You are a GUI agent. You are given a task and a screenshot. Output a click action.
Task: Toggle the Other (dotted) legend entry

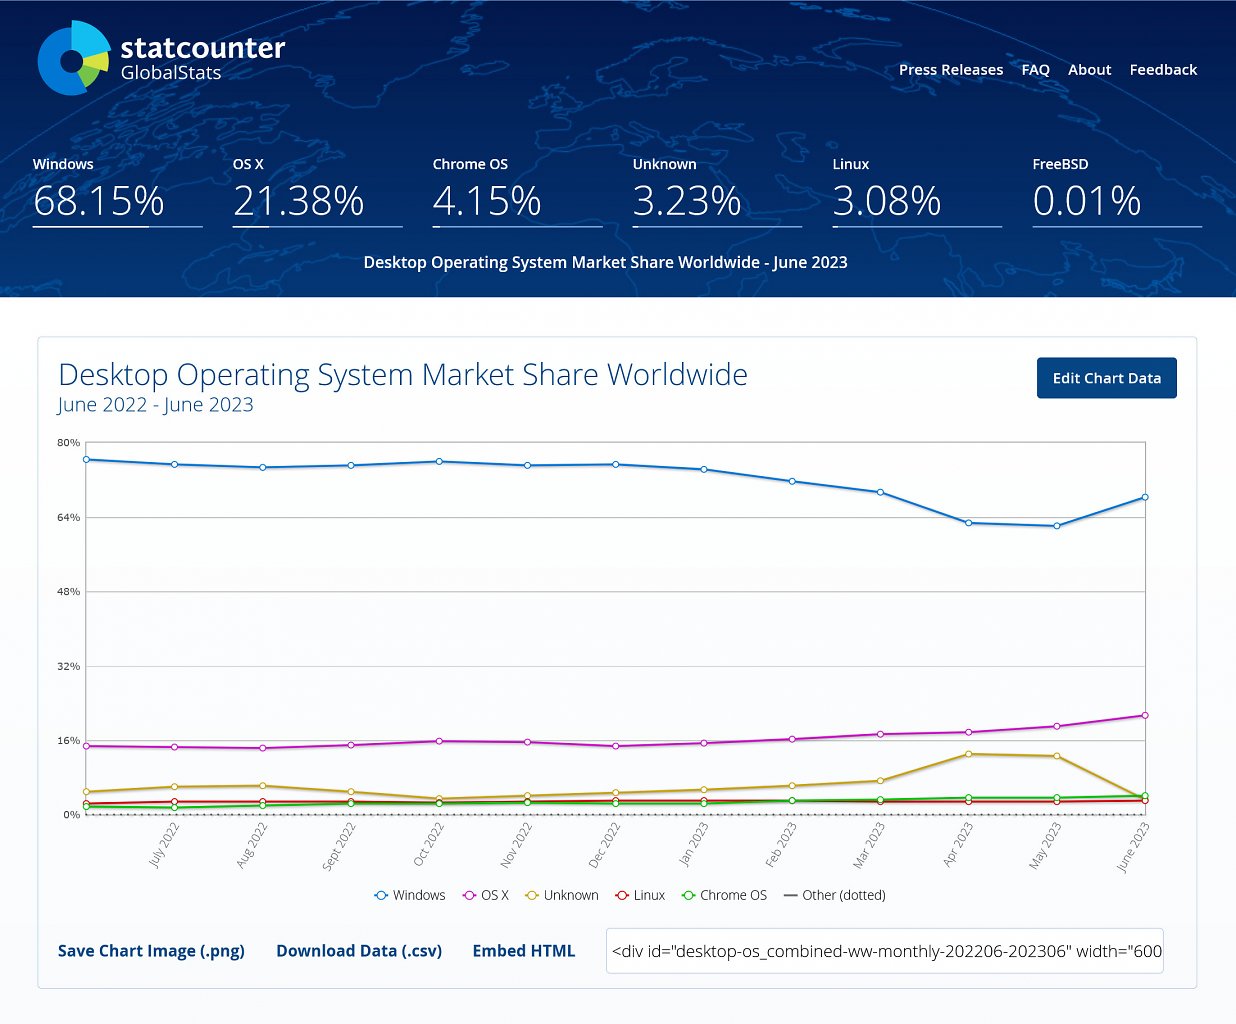click(834, 895)
